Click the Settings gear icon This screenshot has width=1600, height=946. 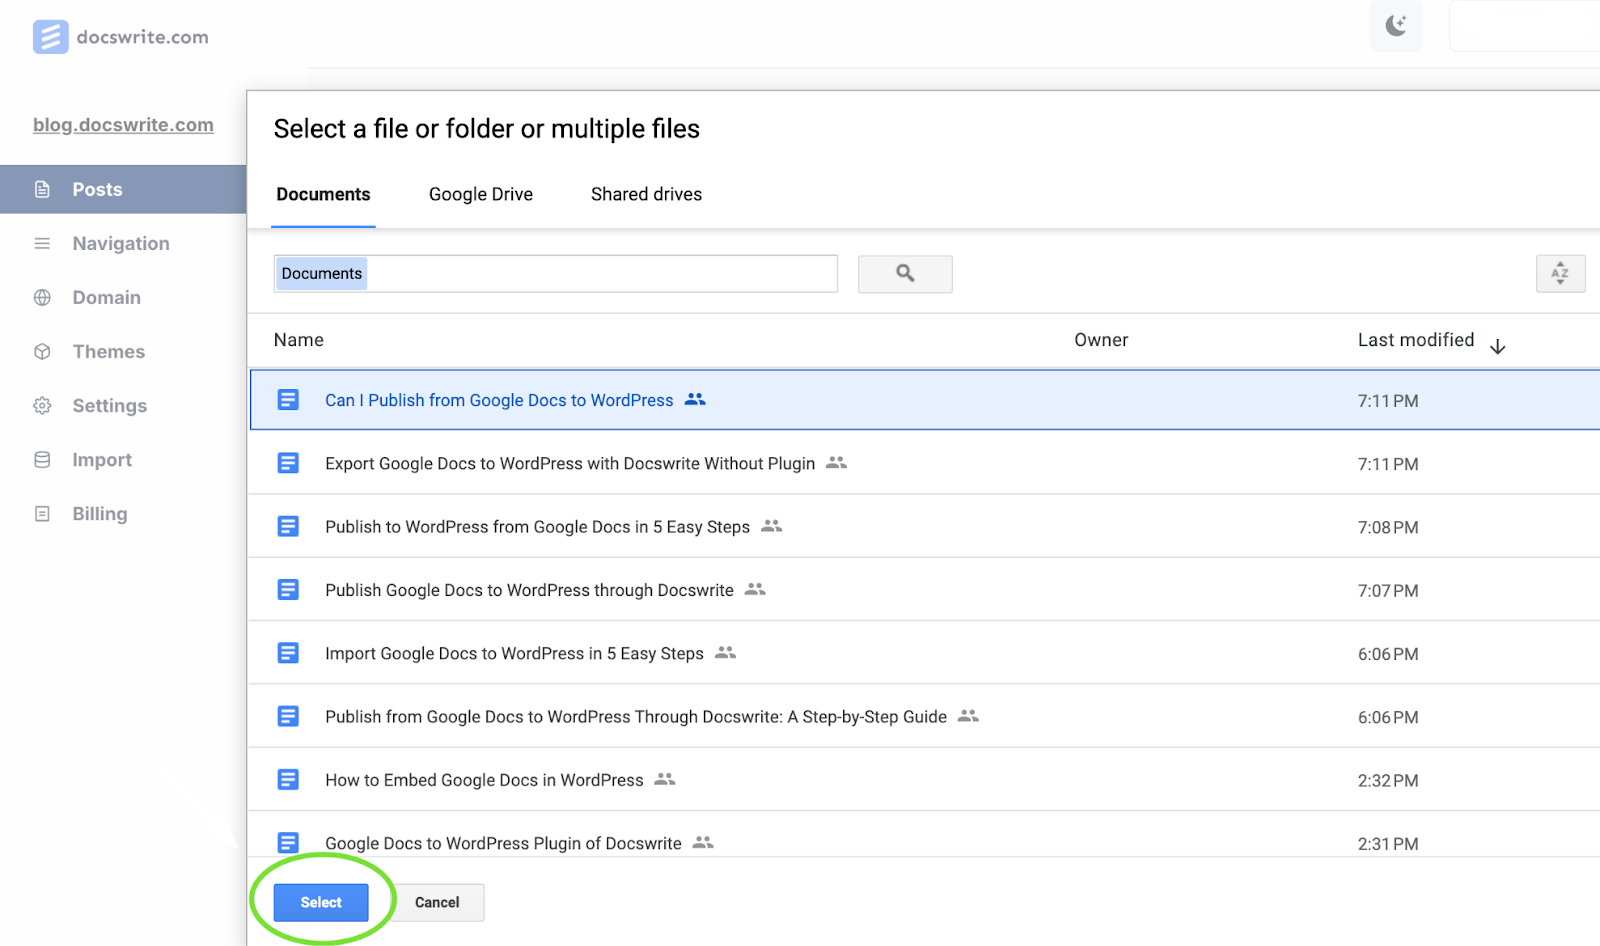pos(41,405)
